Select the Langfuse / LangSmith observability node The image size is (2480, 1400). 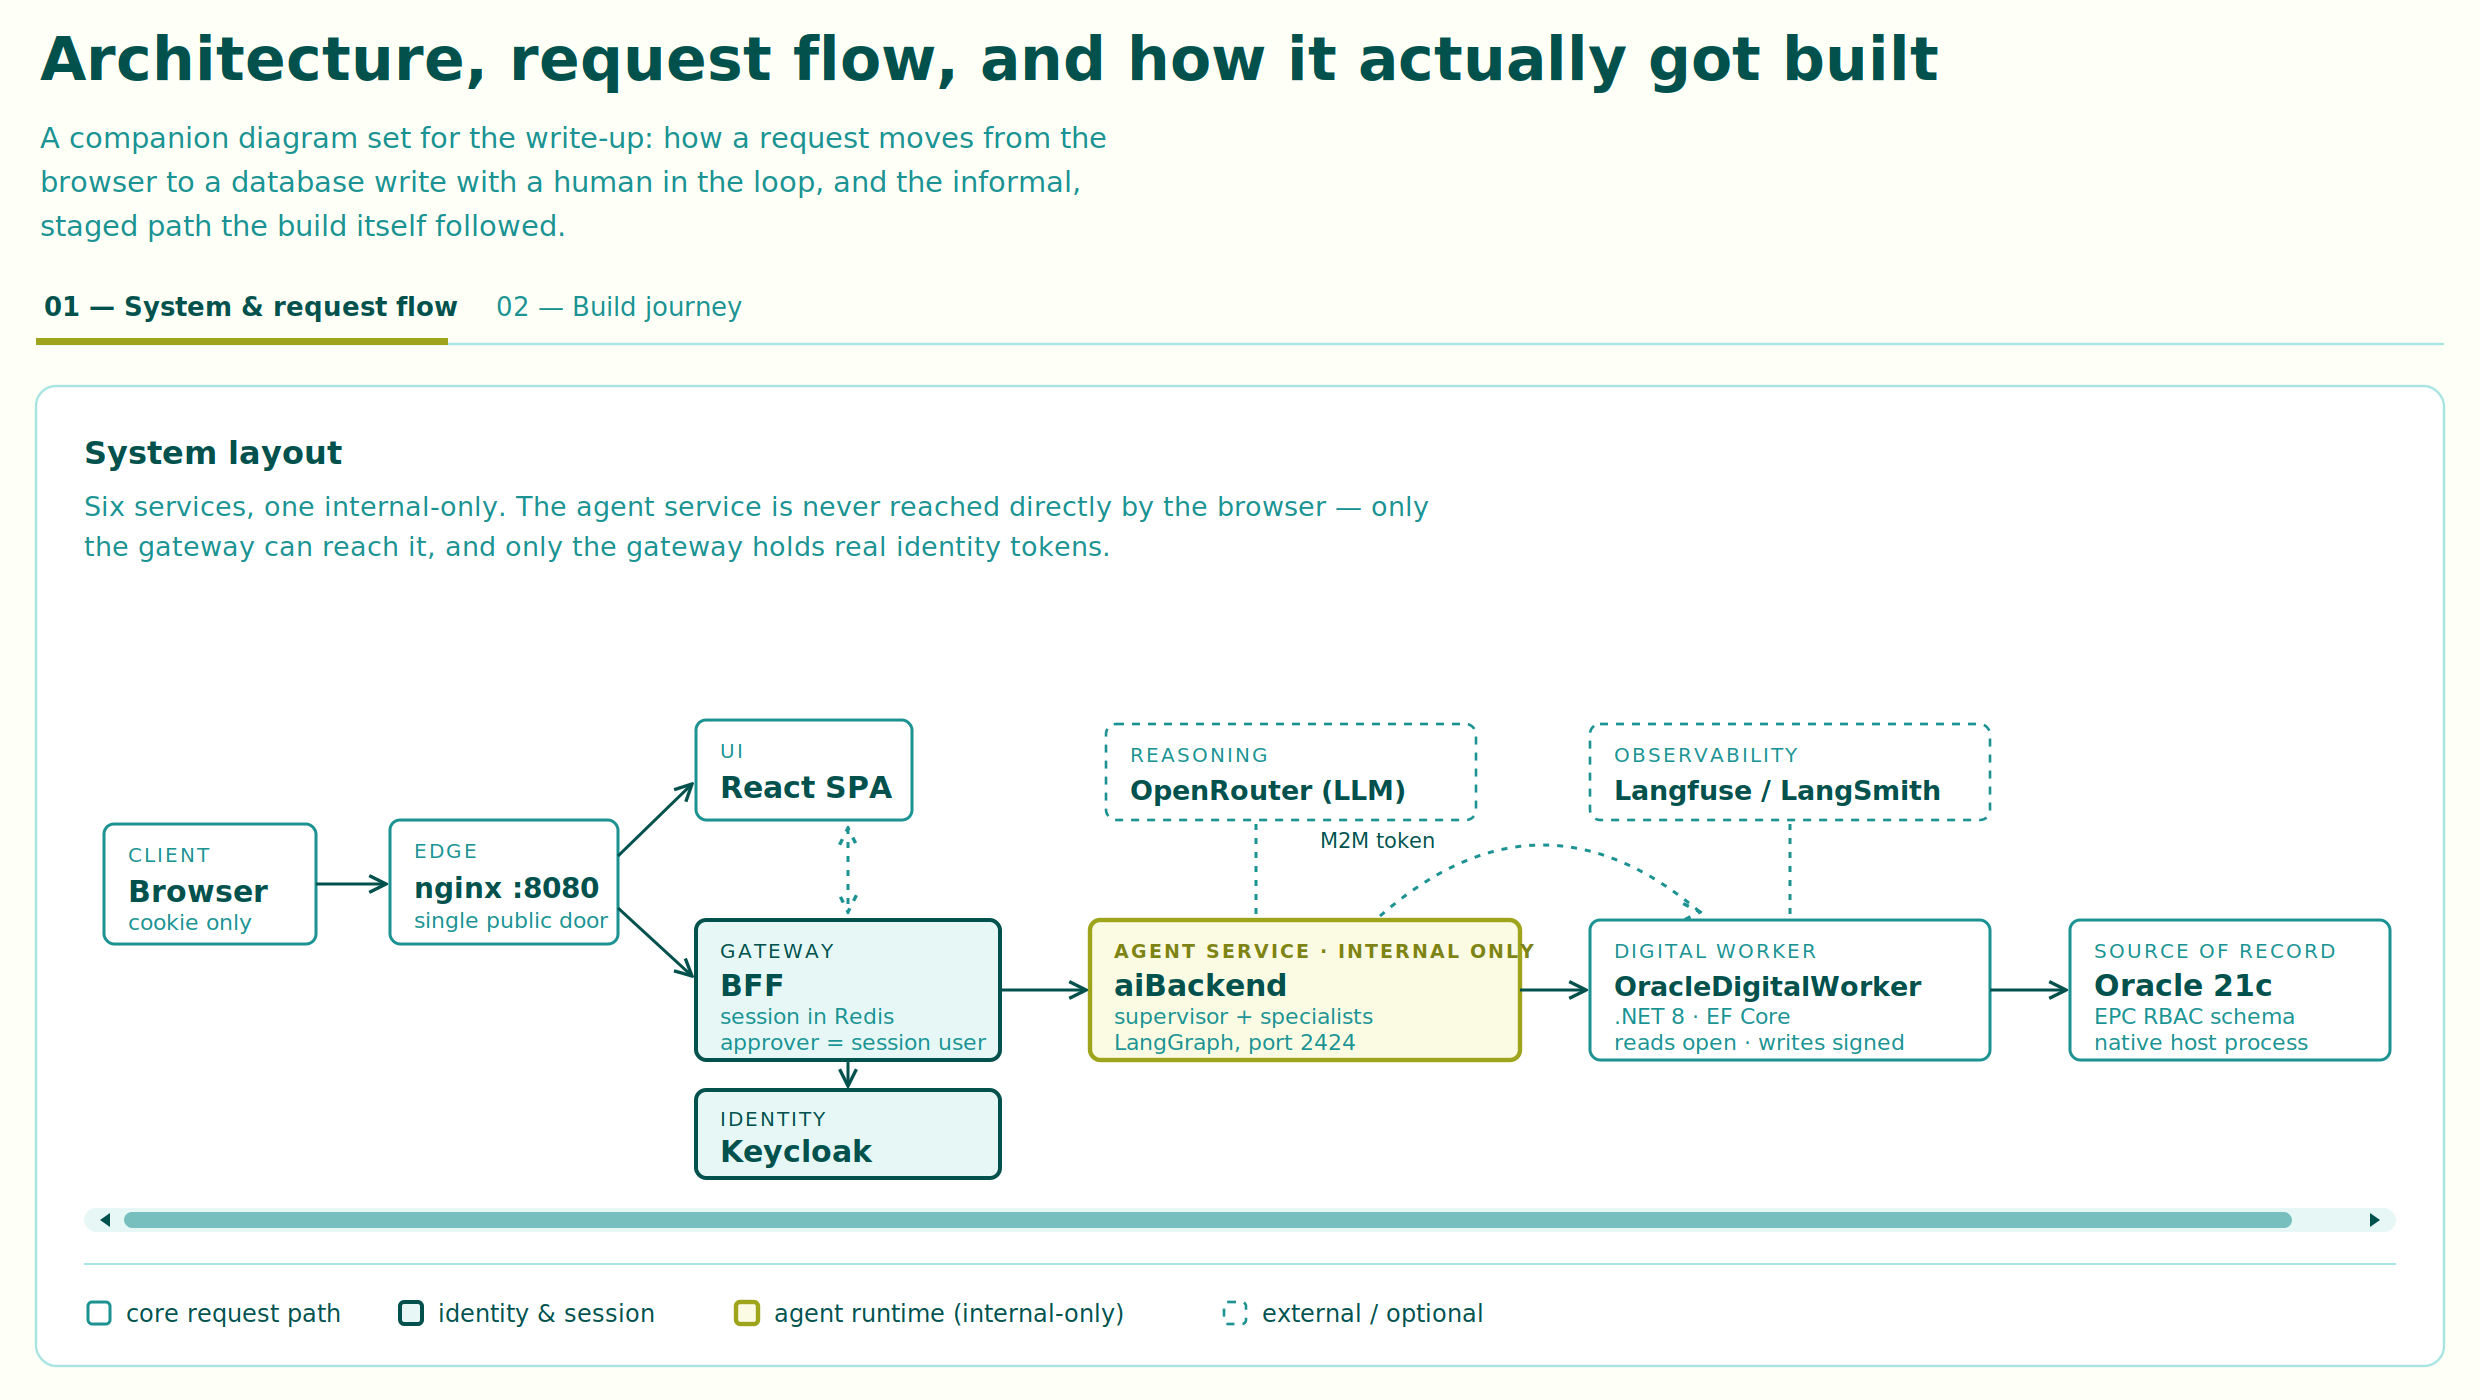1790,772
